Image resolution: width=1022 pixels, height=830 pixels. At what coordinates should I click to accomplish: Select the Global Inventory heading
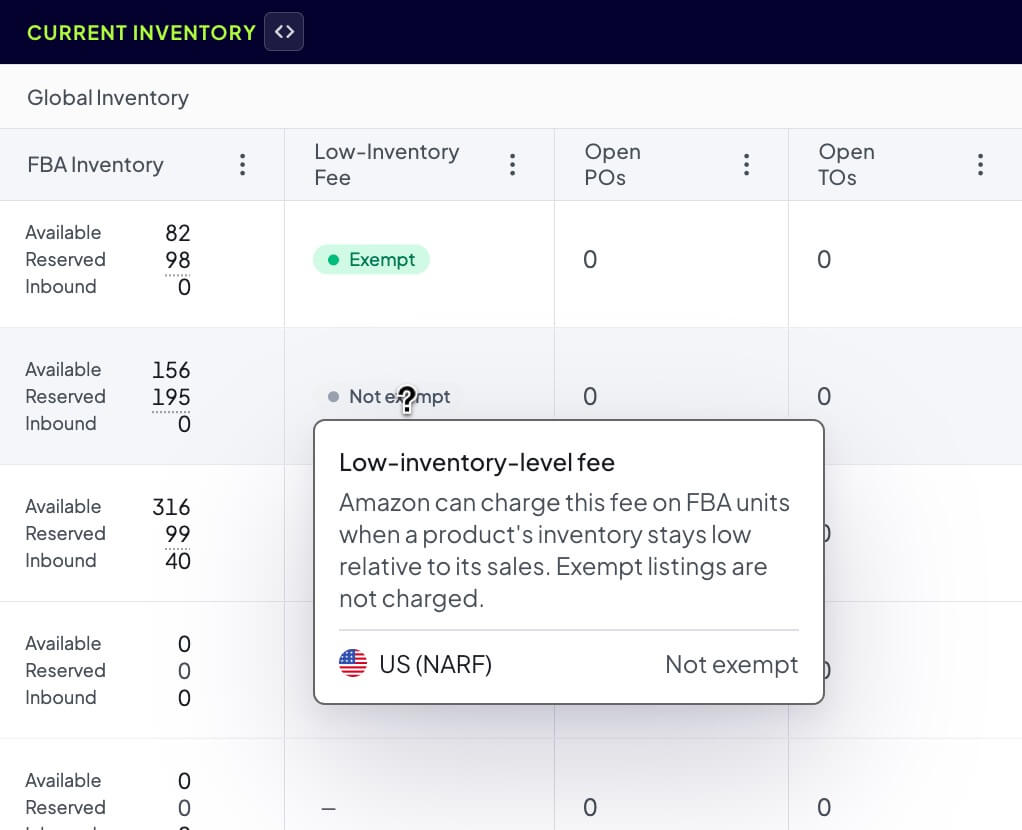pyautogui.click(x=108, y=98)
